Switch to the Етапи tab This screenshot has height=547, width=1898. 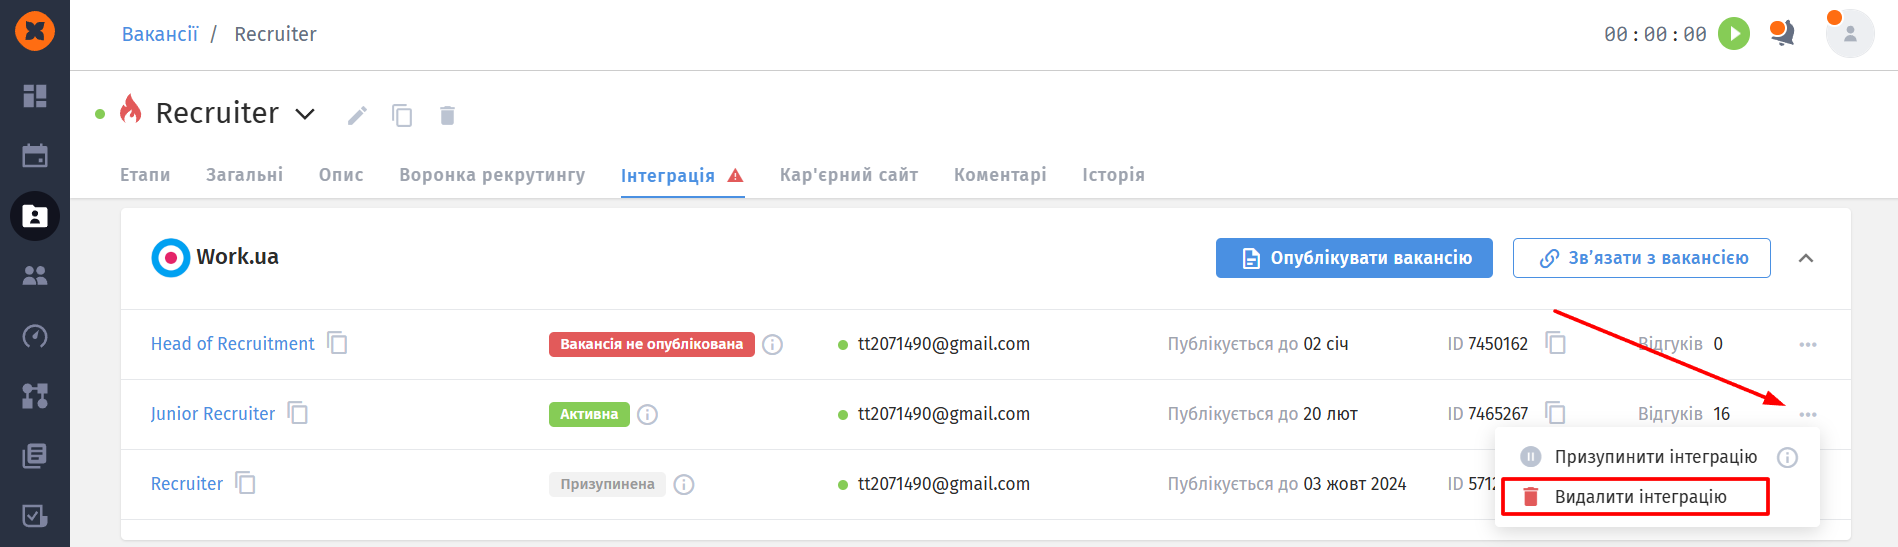coord(145,175)
